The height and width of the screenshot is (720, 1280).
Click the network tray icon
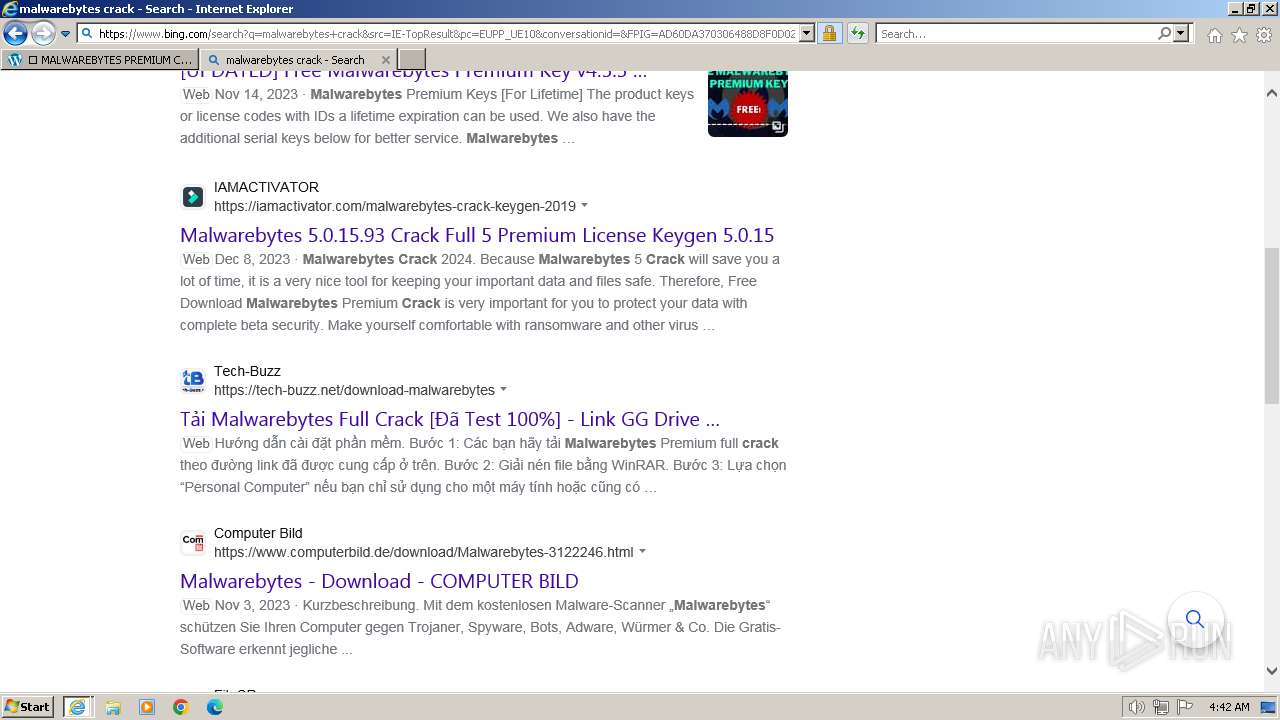[x=1161, y=707]
